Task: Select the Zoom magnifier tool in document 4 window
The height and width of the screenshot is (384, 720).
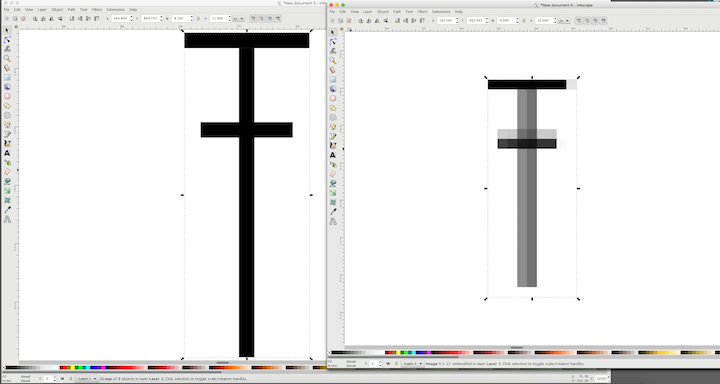Action: [x=333, y=61]
